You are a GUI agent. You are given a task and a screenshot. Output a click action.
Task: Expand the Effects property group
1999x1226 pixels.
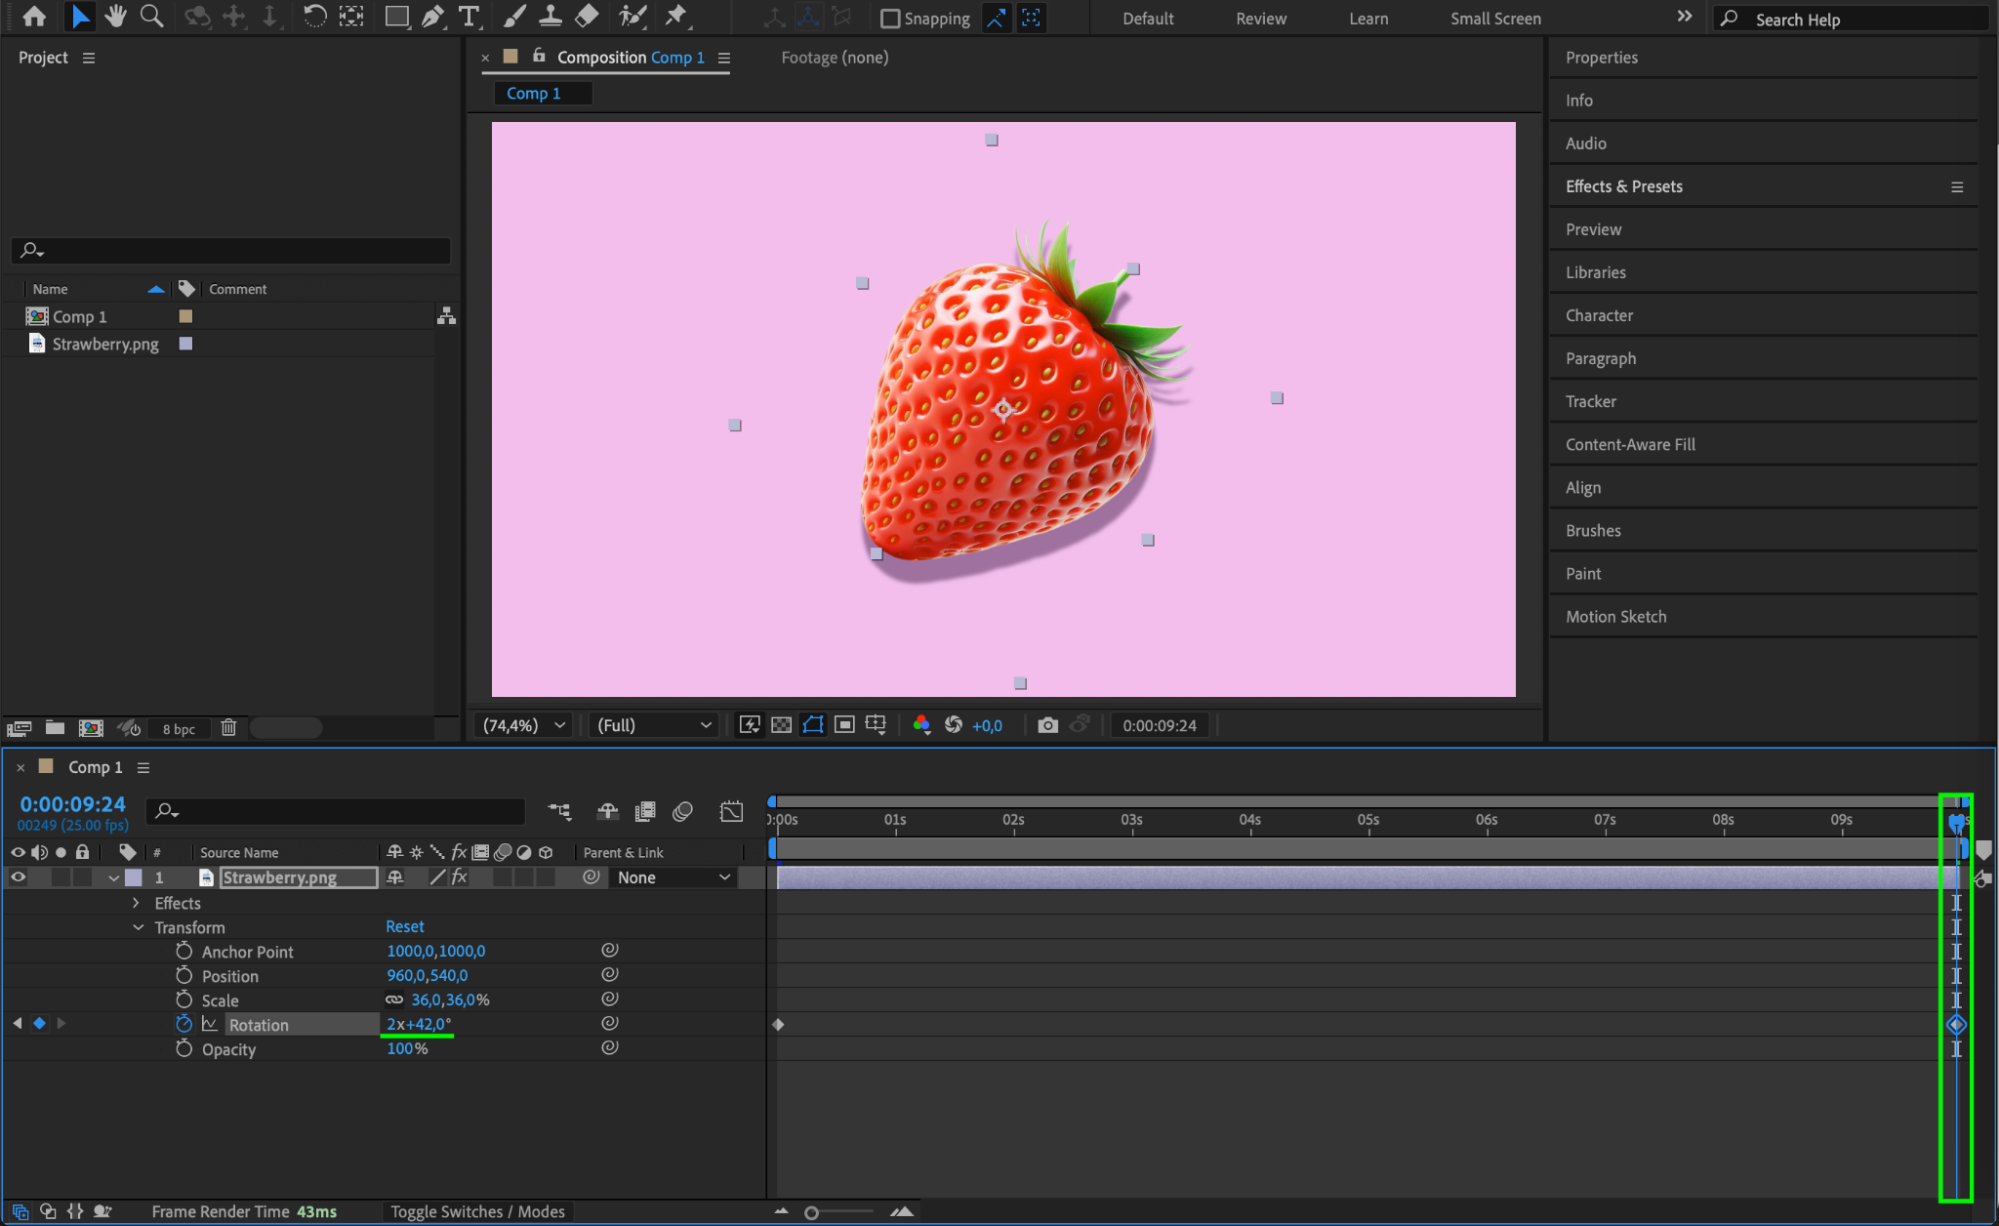(x=136, y=903)
